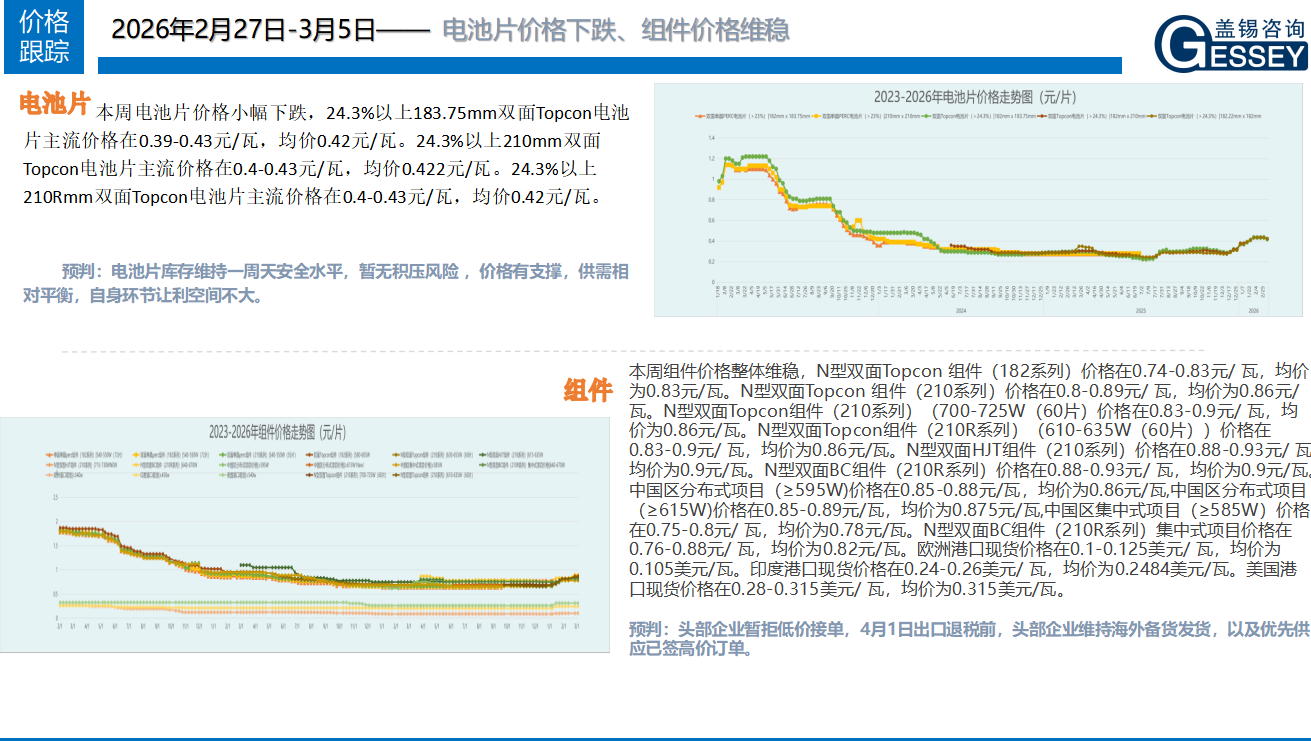Image resolution: width=1311 pixels, height=741 pixels.
Task: Click the date range 2026年2月27日-3月5日 in the header
Action: click(x=243, y=30)
